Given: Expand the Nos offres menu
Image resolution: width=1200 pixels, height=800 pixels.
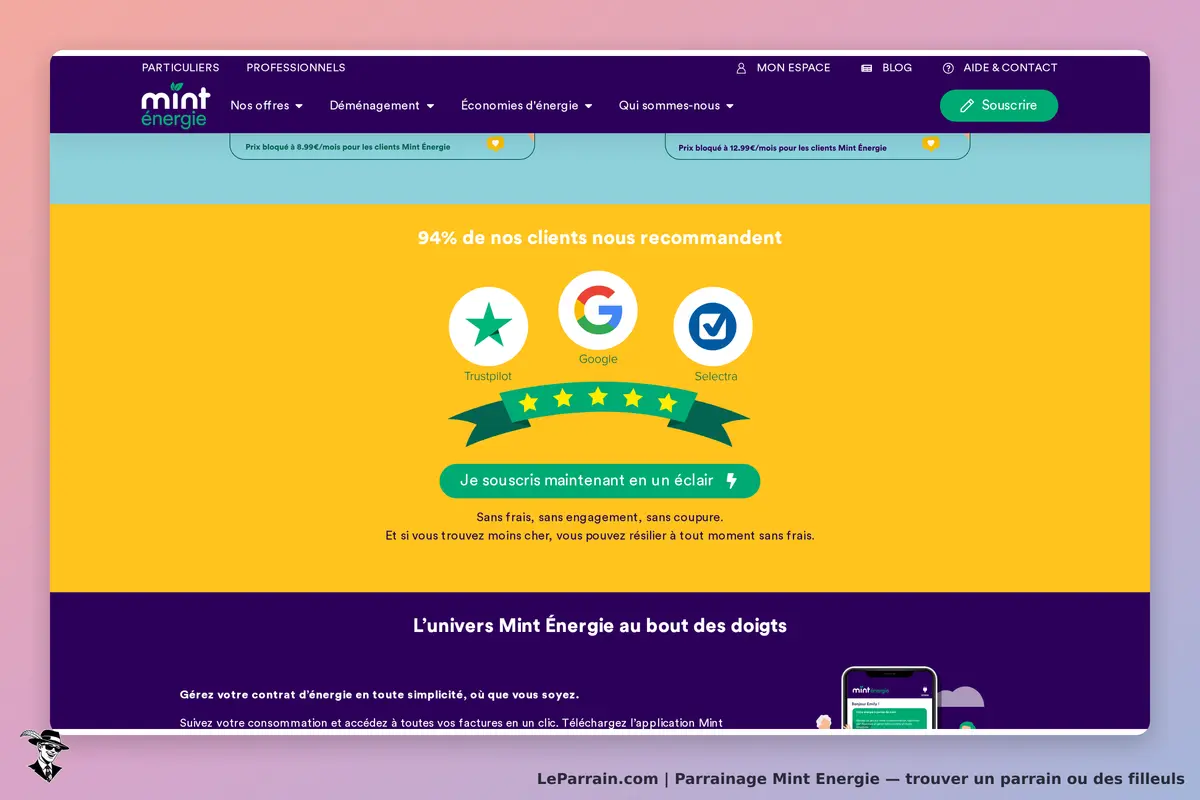Looking at the screenshot, I should 266,105.
